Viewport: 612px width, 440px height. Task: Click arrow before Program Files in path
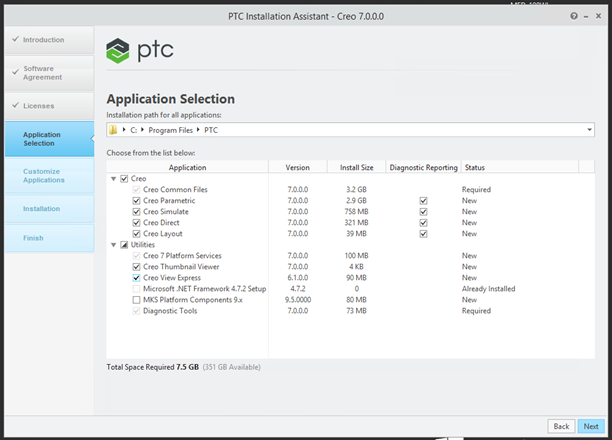point(142,130)
